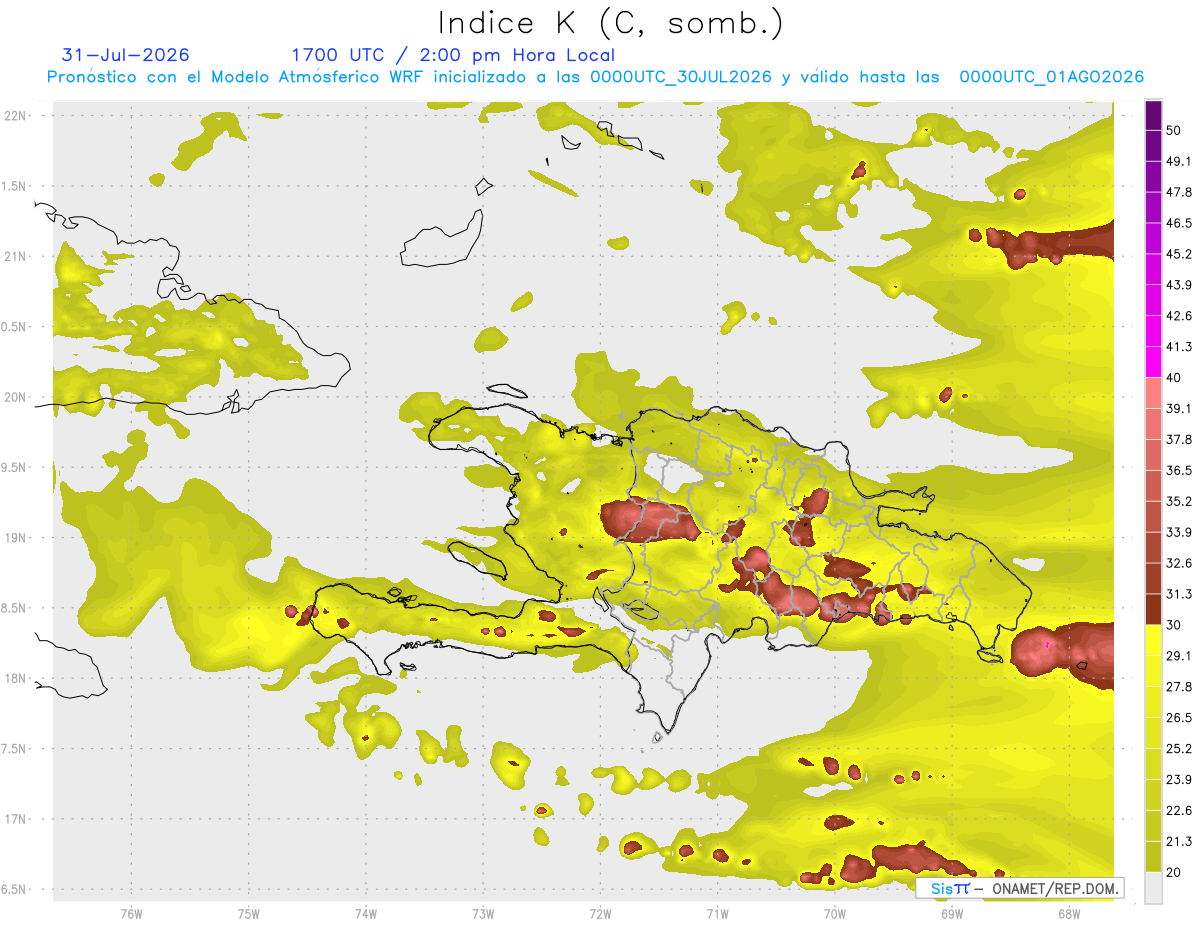Viewport: 1200px width, 927px height.
Task: Click the colorbar value "39.1"
Action: 1180,409
